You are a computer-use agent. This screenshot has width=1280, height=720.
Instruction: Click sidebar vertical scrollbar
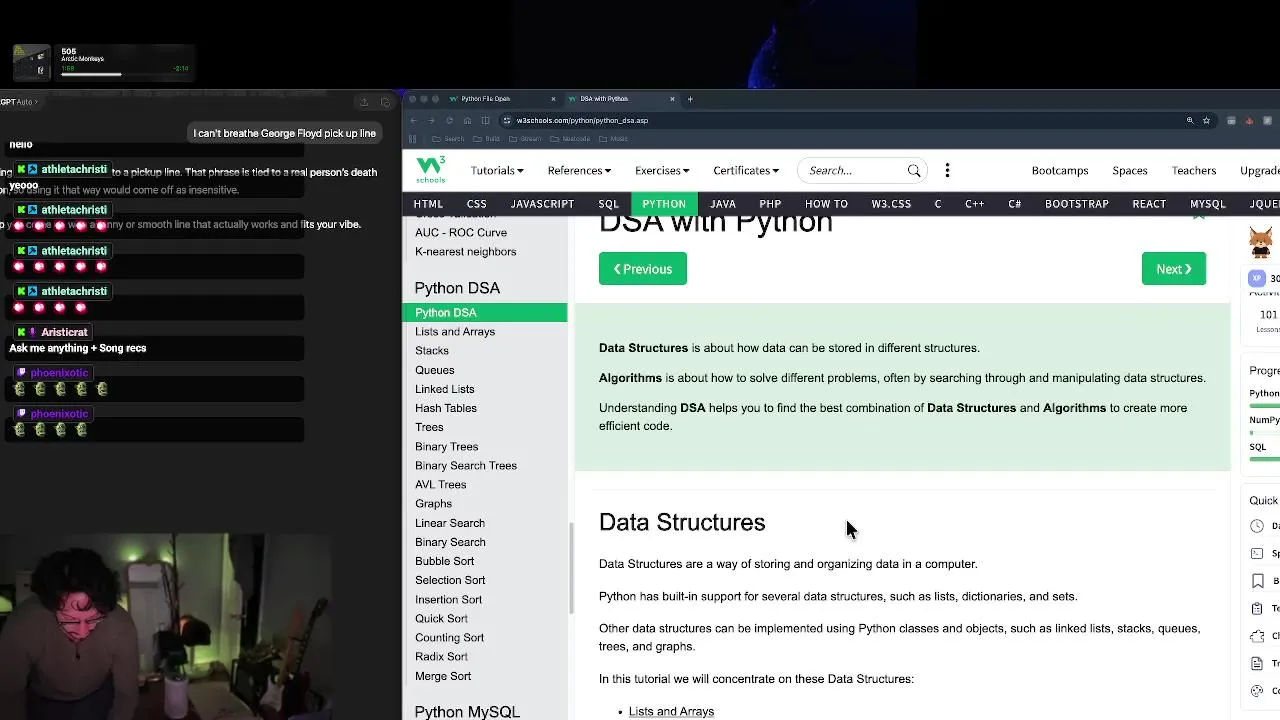[x=571, y=568]
